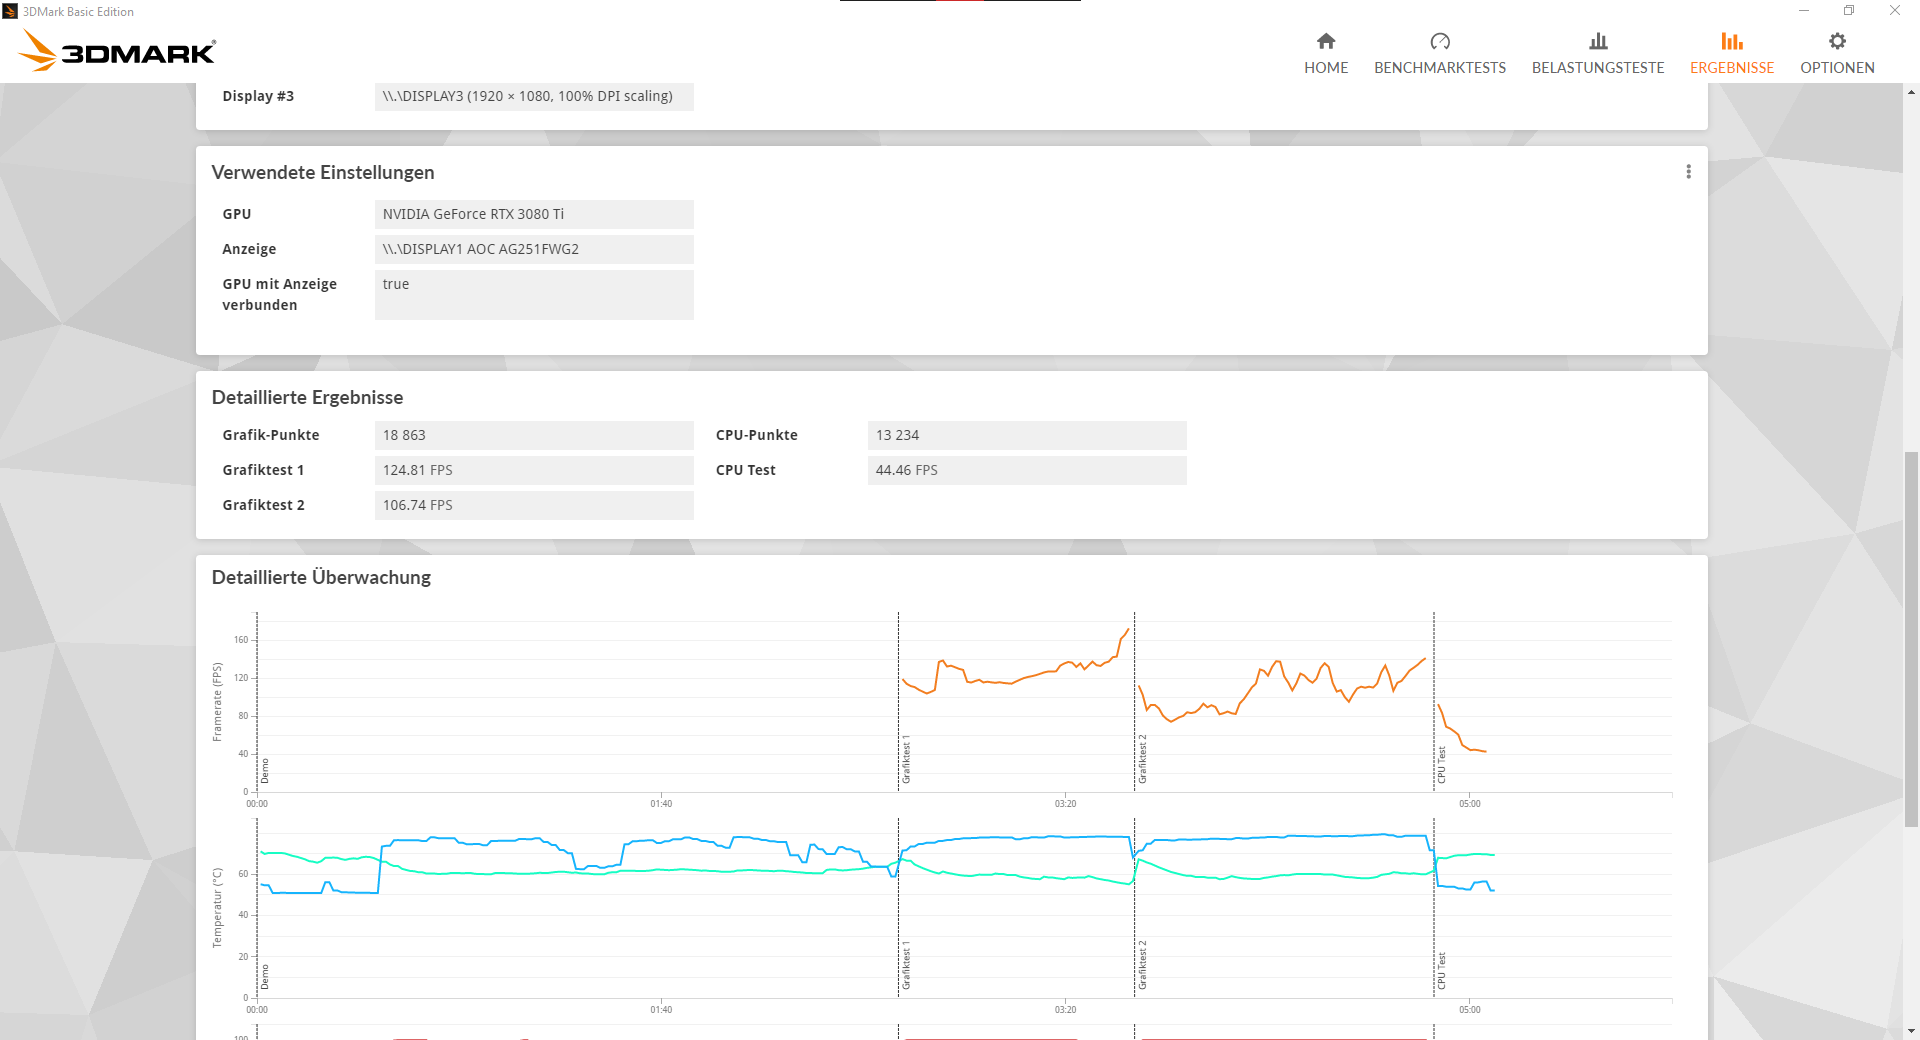Click the Temperatur (°C) axis label

[x=217, y=908]
